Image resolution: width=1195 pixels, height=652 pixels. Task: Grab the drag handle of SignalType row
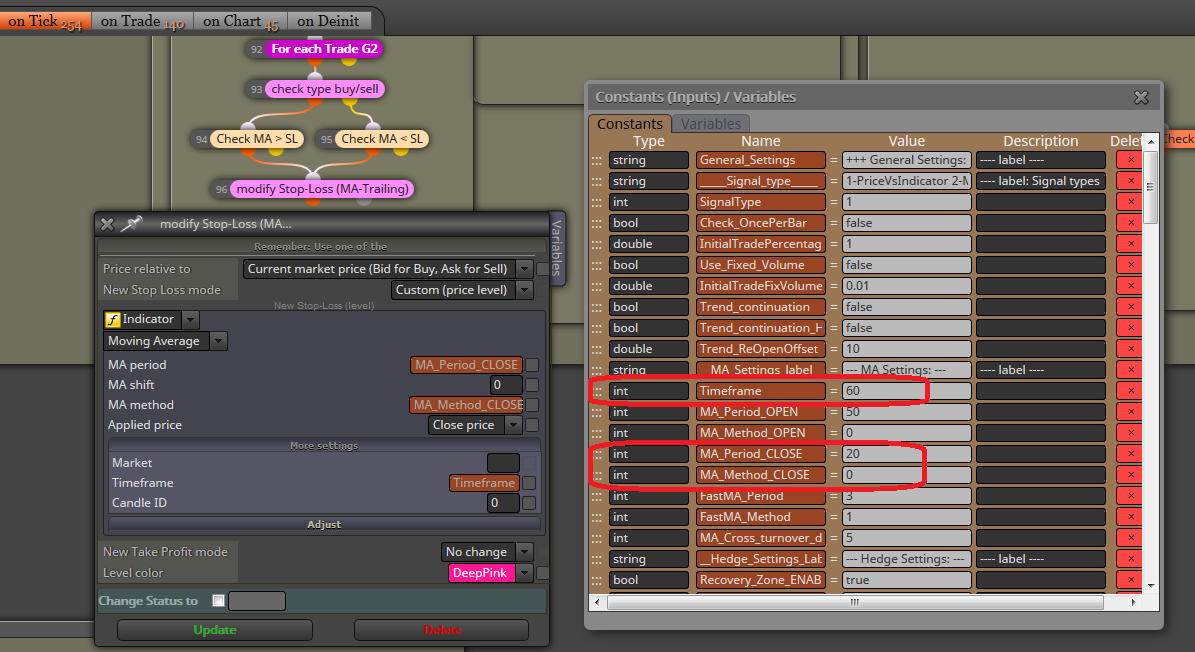(x=597, y=203)
